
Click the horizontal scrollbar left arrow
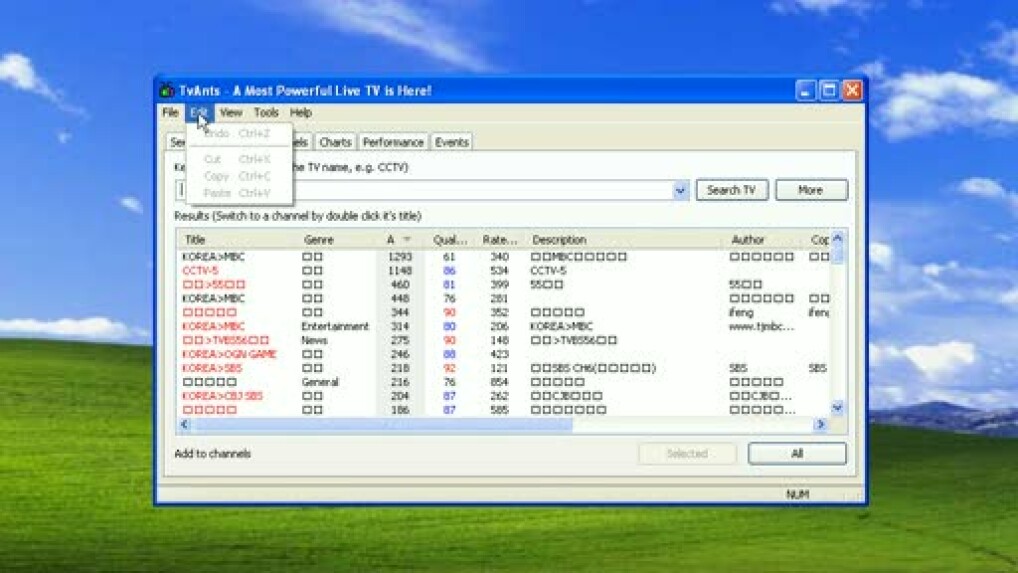(x=183, y=425)
